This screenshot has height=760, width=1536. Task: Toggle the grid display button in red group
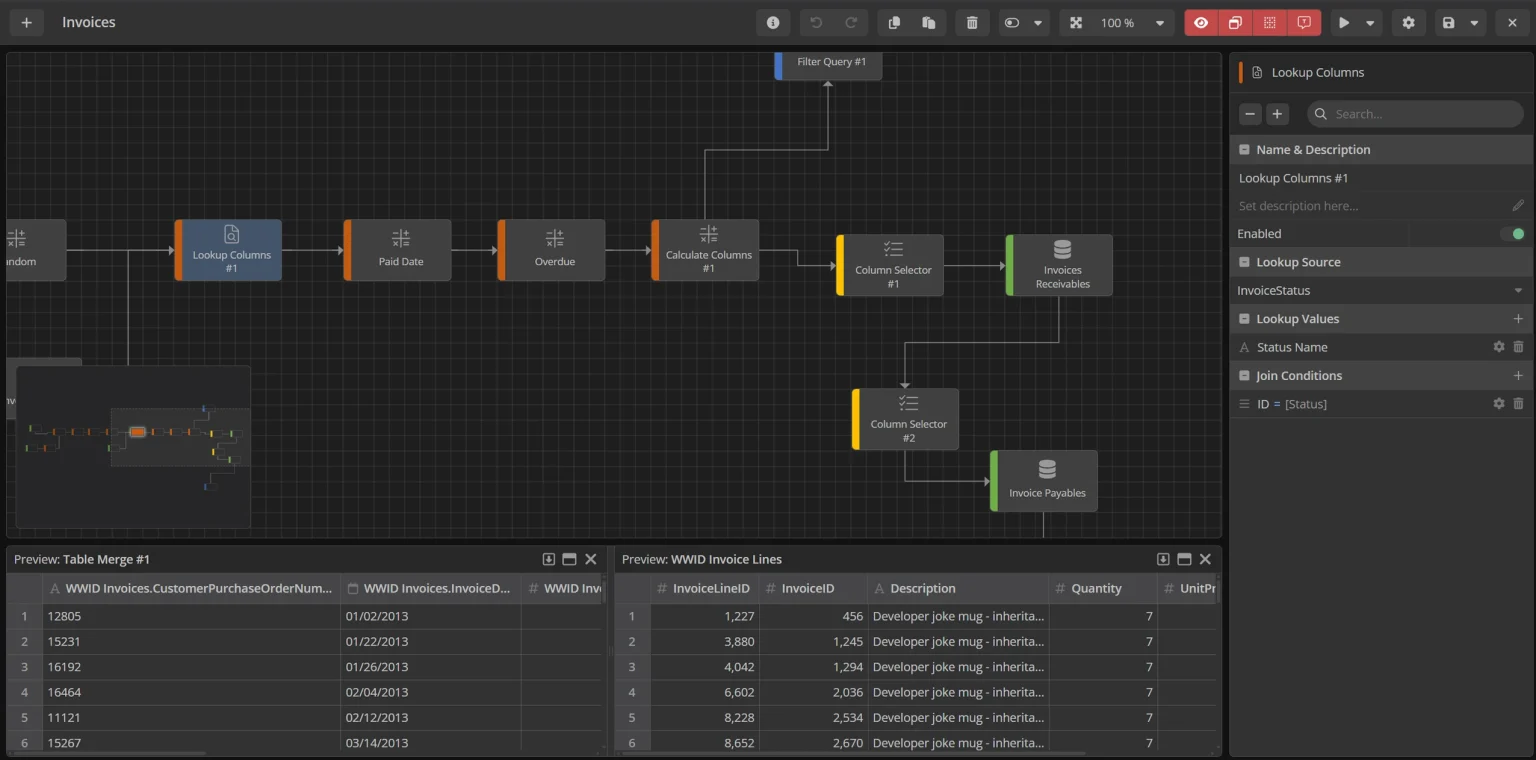[x=1270, y=23]
